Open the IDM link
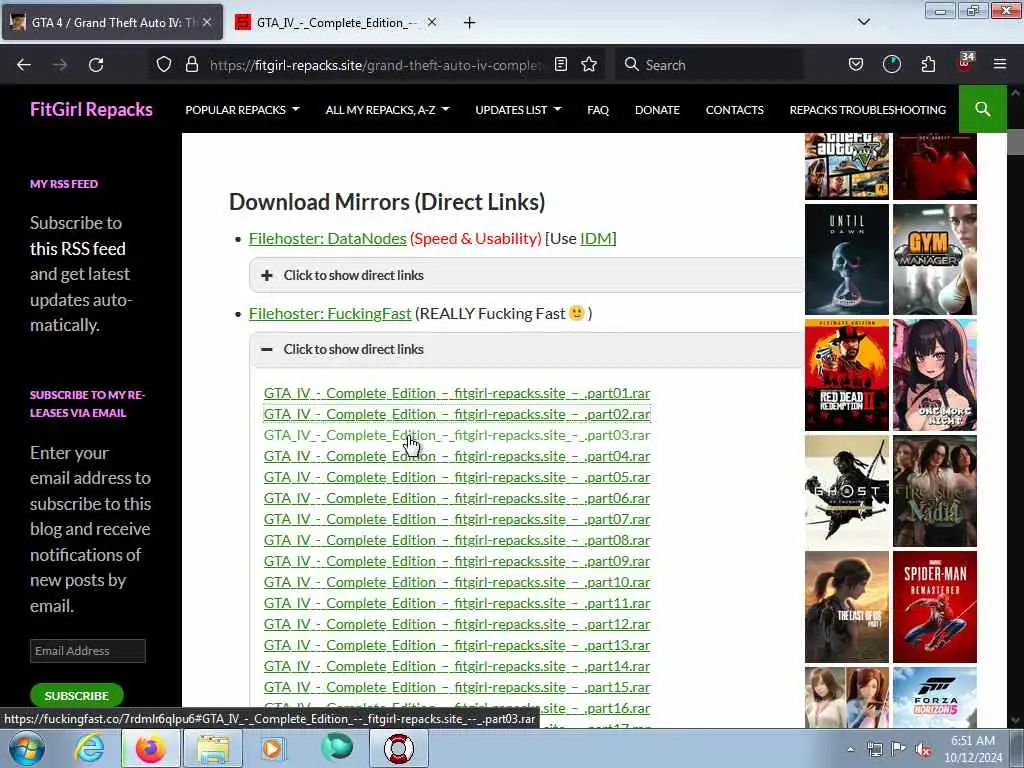The height and width of the screenshot is (768, 1024). [596, 238]
